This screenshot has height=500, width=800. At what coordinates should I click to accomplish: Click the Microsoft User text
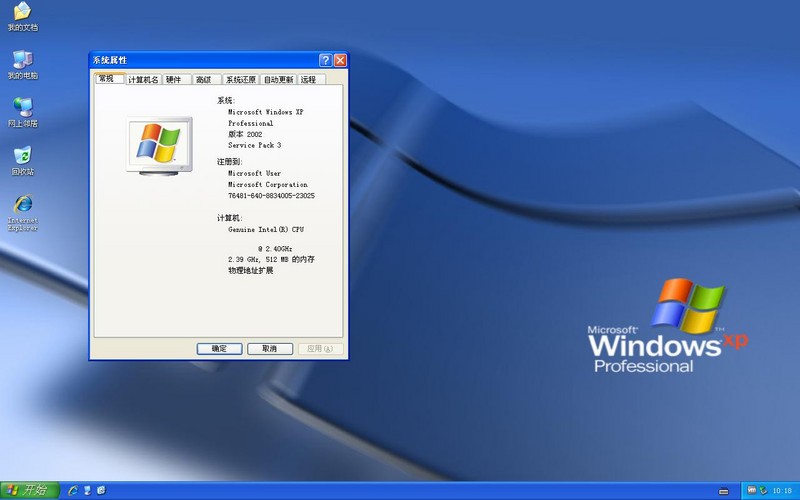pyautogui.click(x=254, y=173)
